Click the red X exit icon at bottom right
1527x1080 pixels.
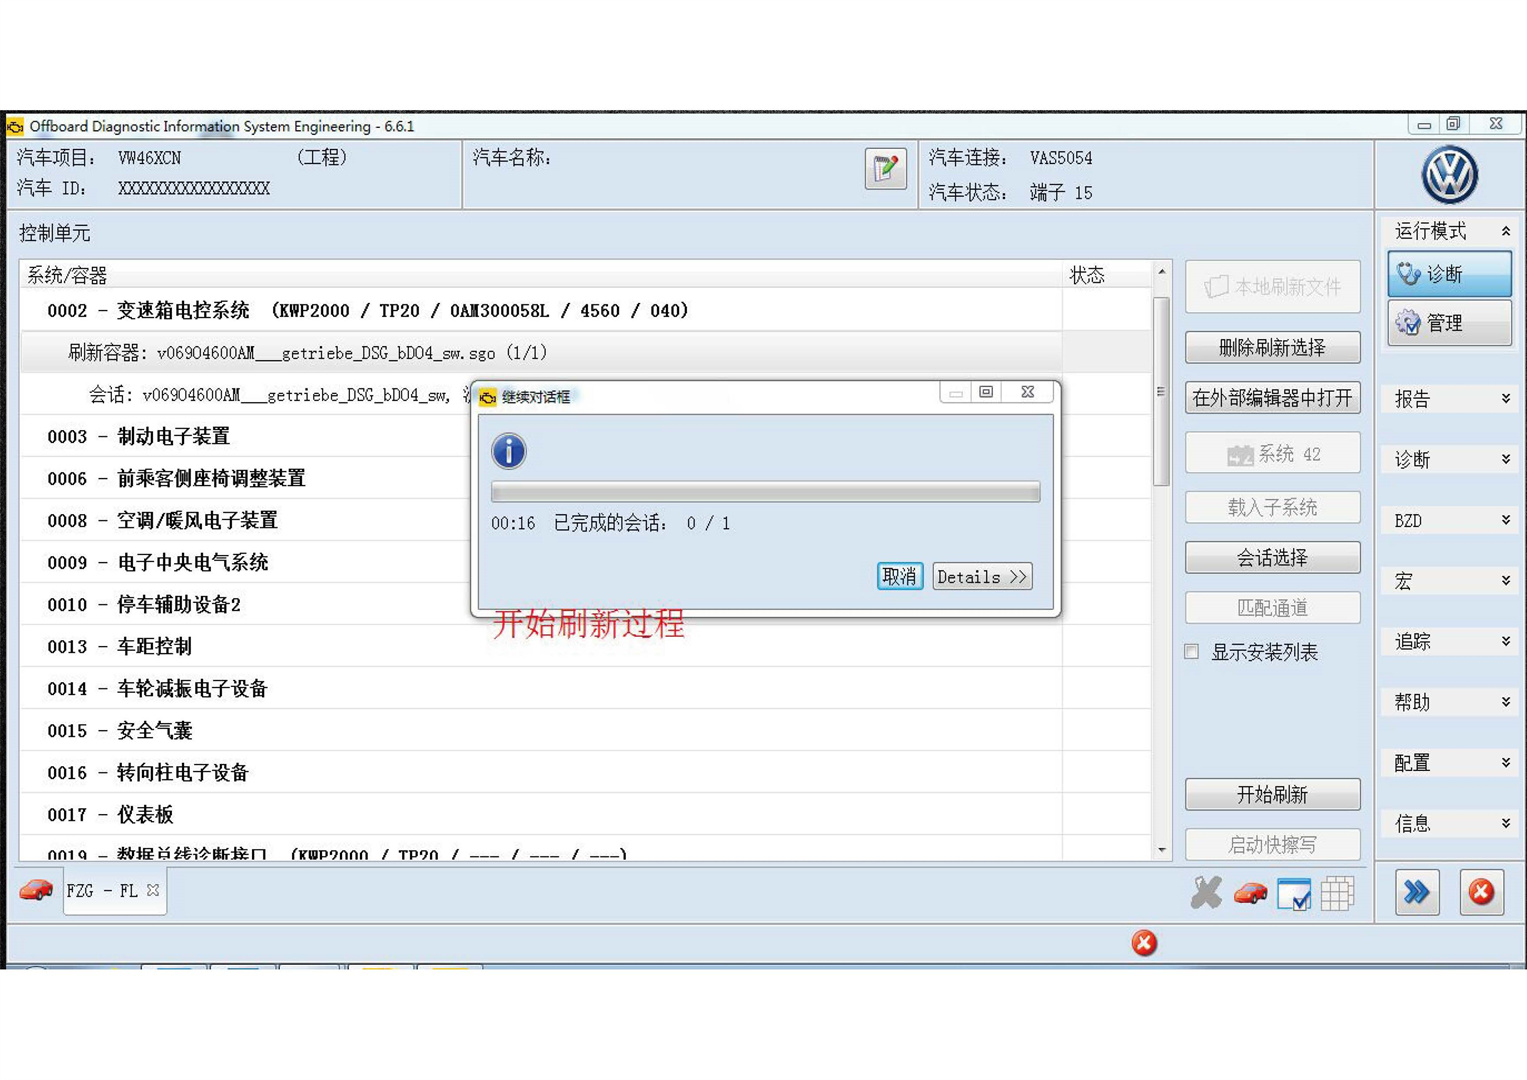(x=1481, y=892)
